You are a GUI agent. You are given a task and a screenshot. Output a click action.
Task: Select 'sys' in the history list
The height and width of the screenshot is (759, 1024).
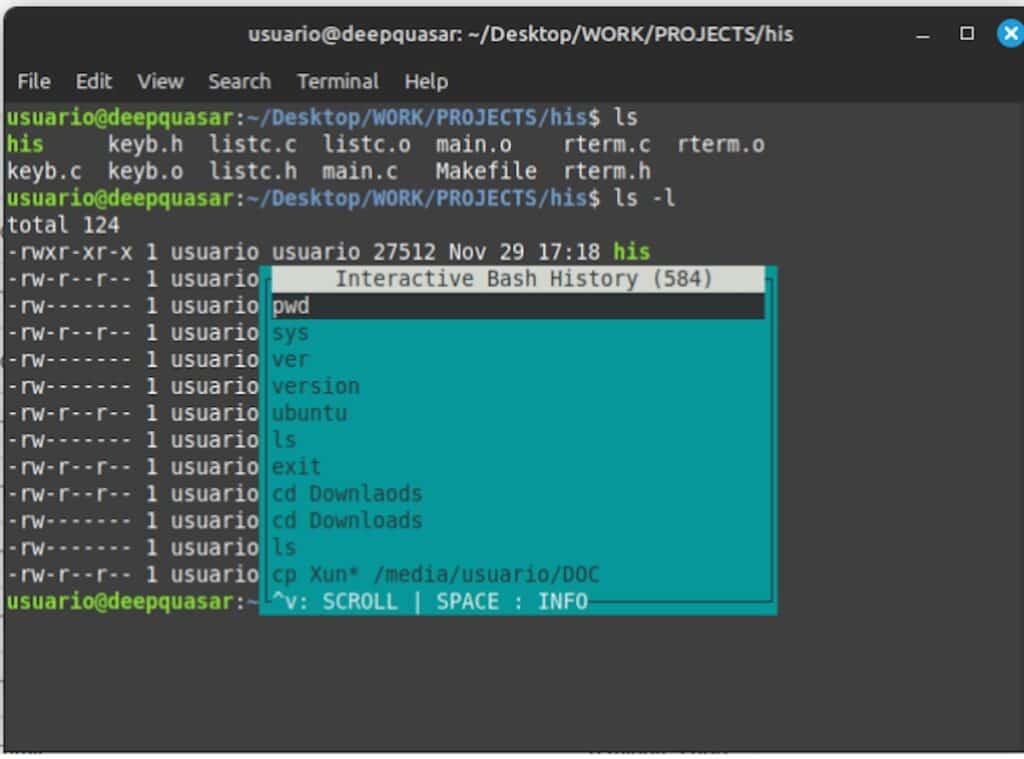[291, 333]
